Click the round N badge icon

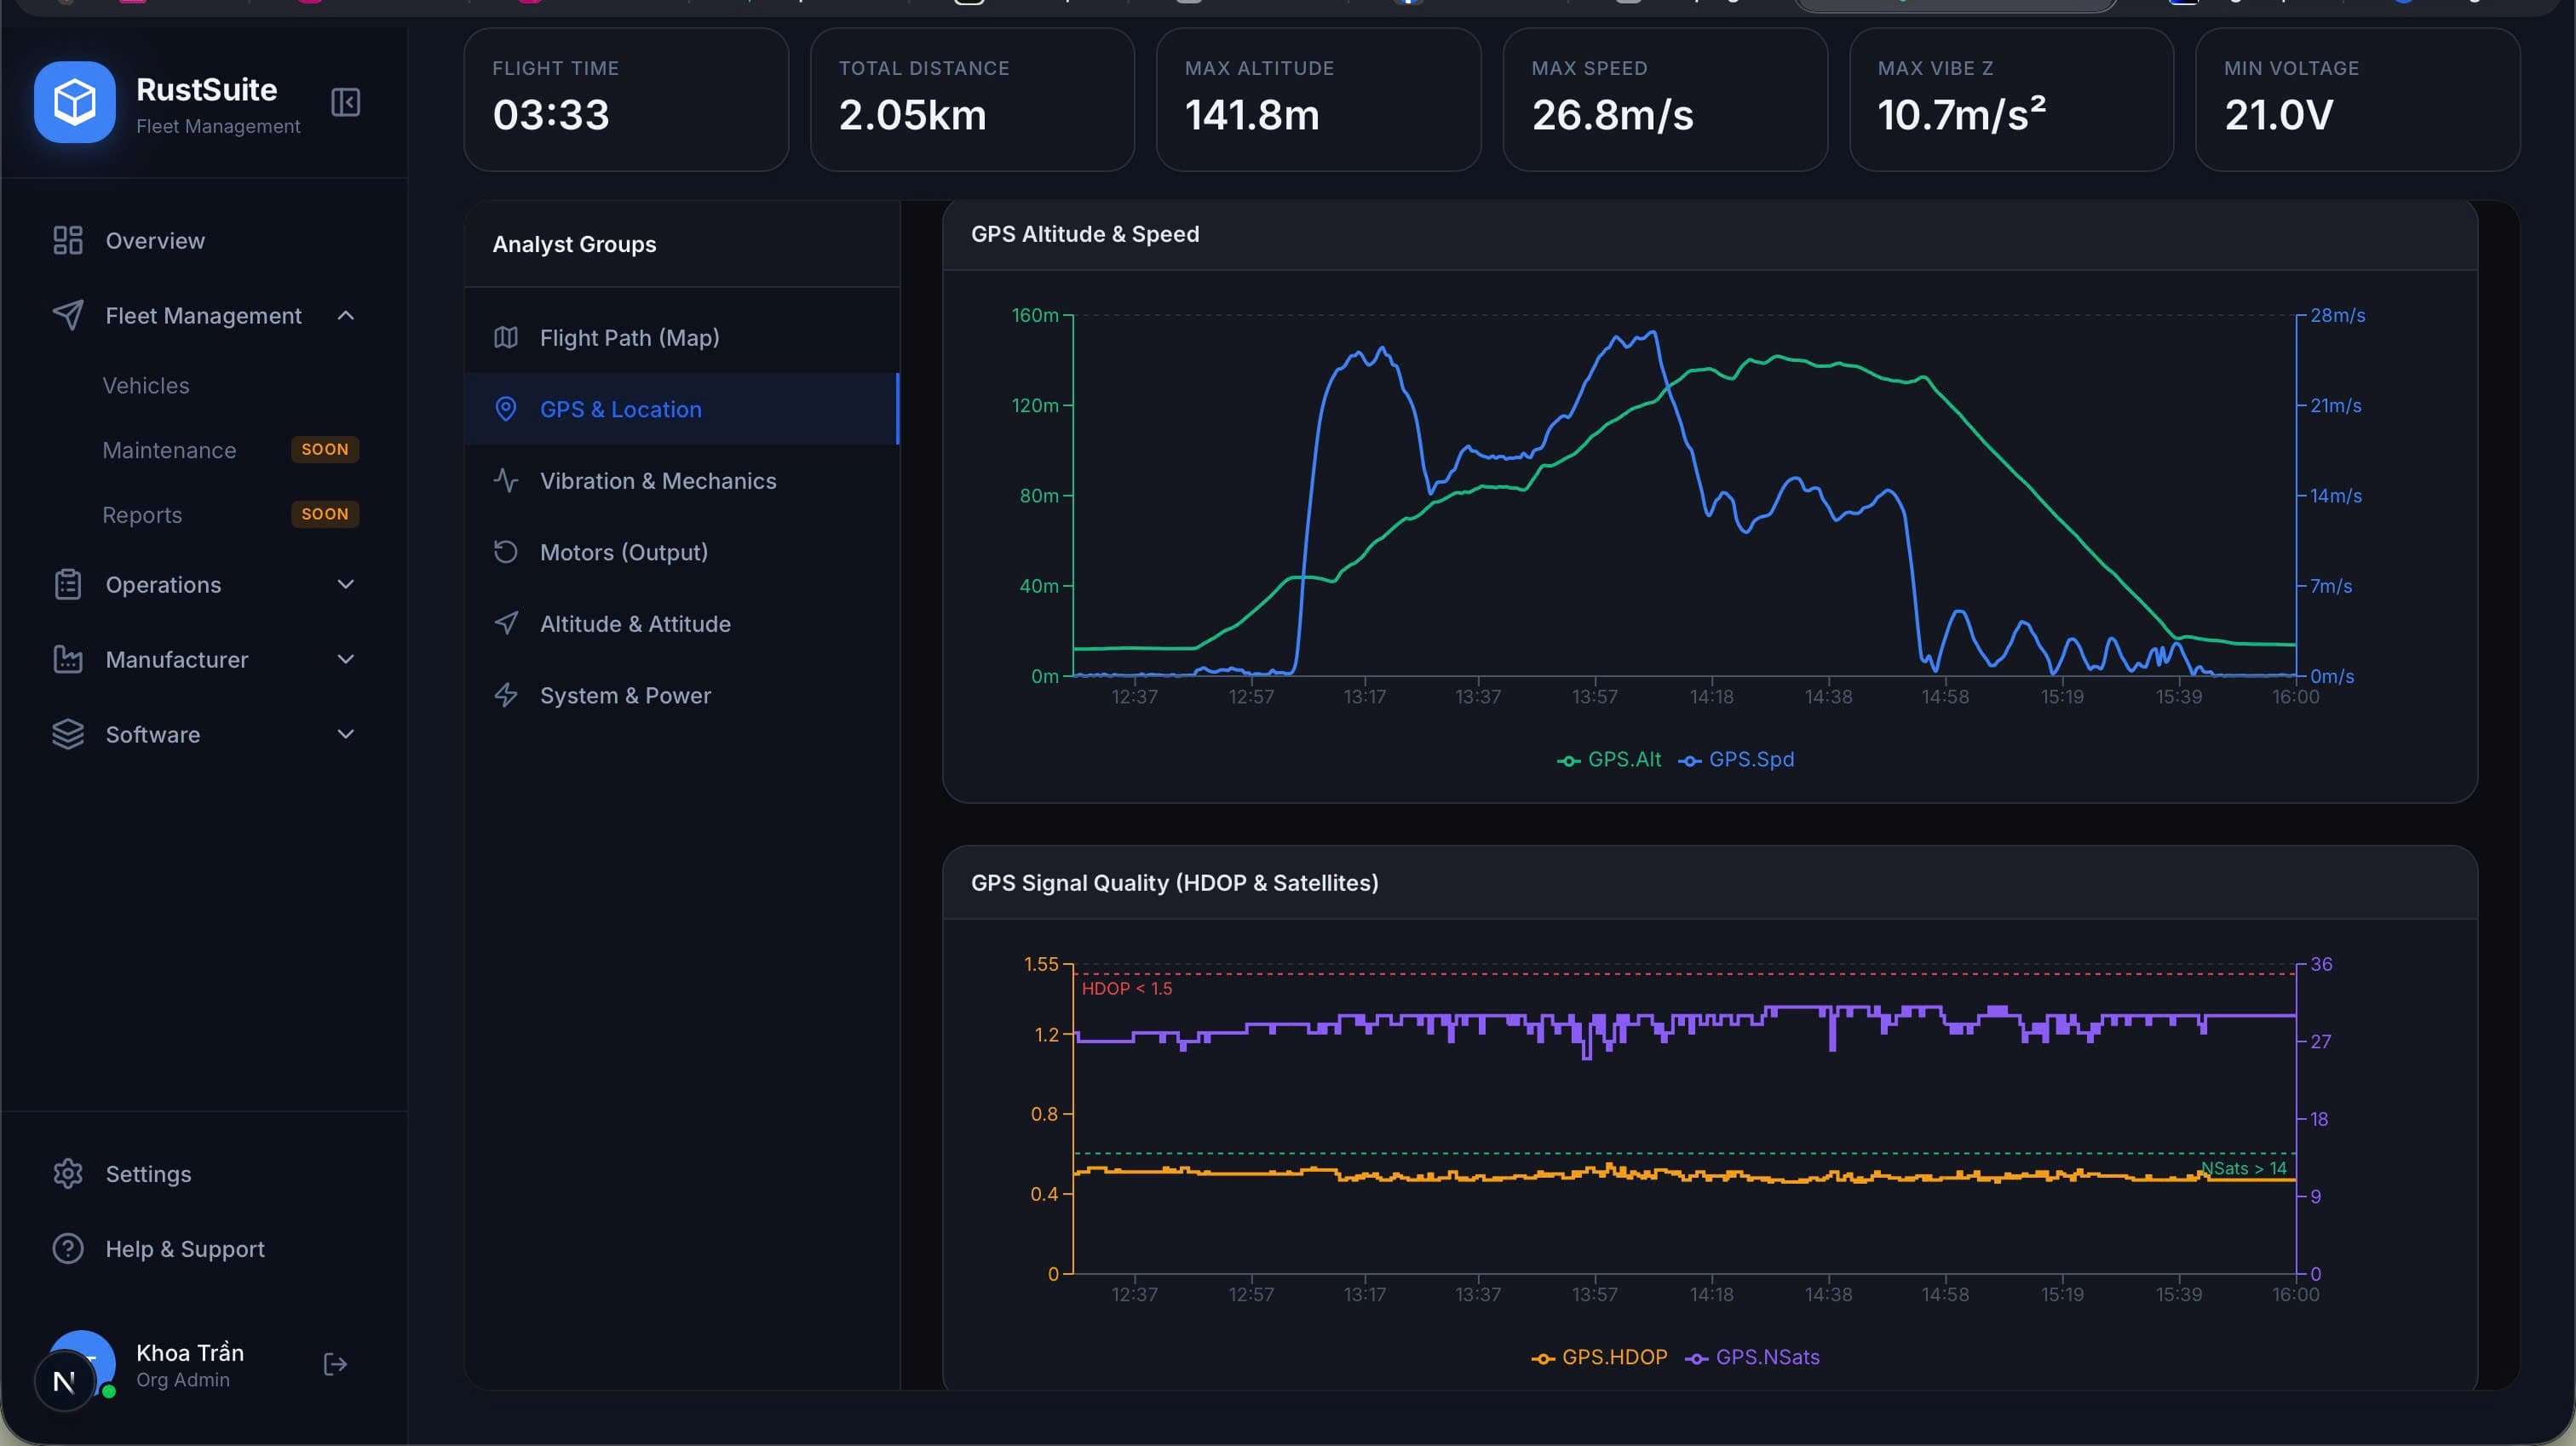64,1381
